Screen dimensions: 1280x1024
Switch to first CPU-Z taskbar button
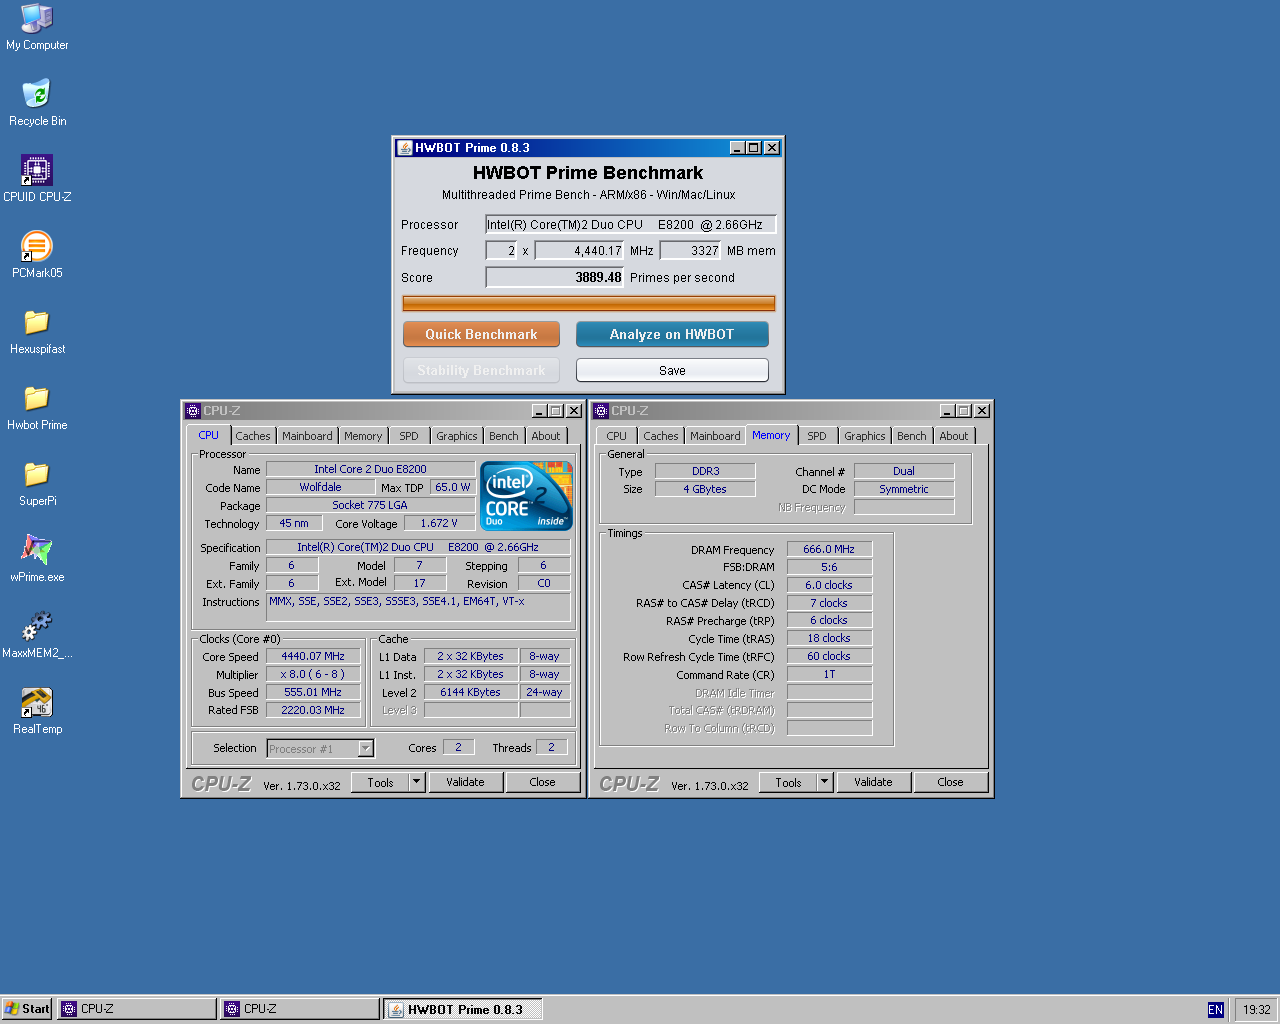pyautogui.click(x=136, y=1009)
